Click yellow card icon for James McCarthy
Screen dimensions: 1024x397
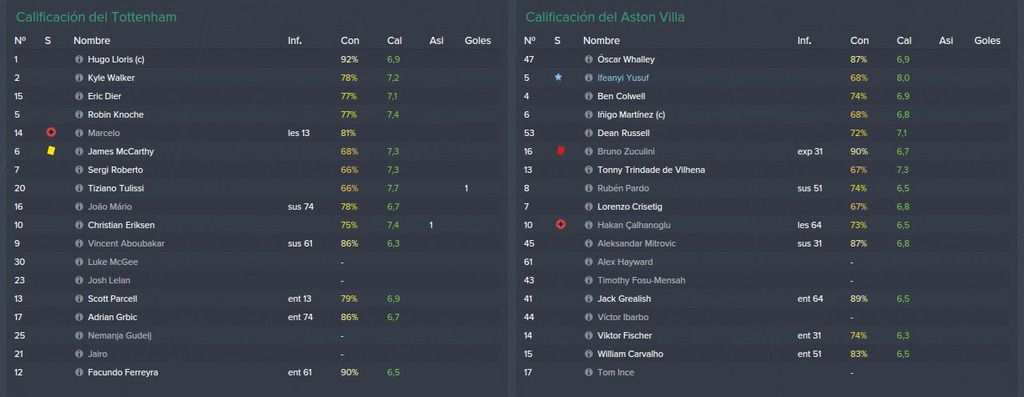[51, 151]
